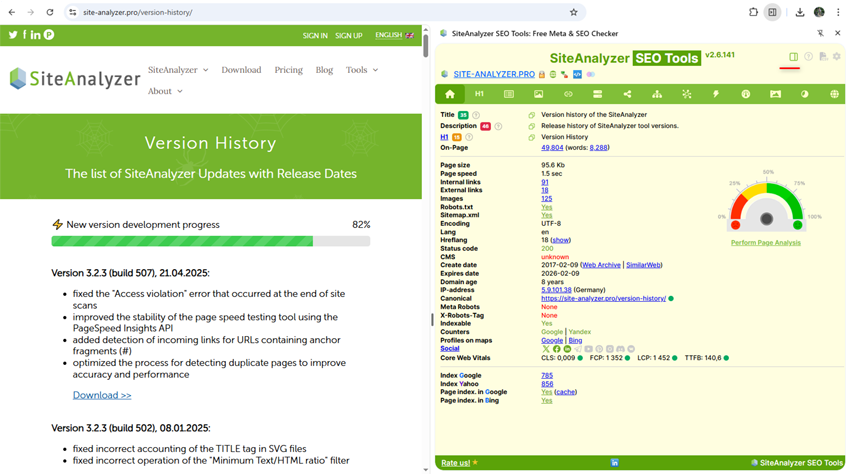The width and height of the screenshot is (850, 475).
Task: Open browser extensions puzzle icon
Action: pos(753,12)
